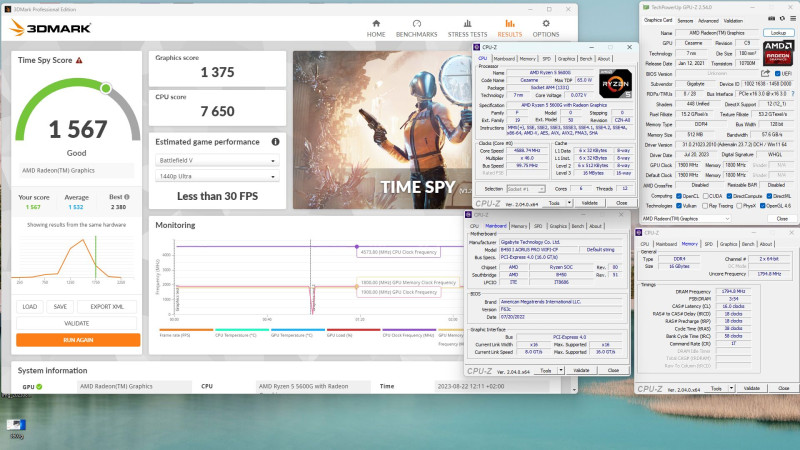This screenshot has width=800, height=450.
Task: Click the desktop shortcut icon on the wallpaper
Action: (16, 425)
